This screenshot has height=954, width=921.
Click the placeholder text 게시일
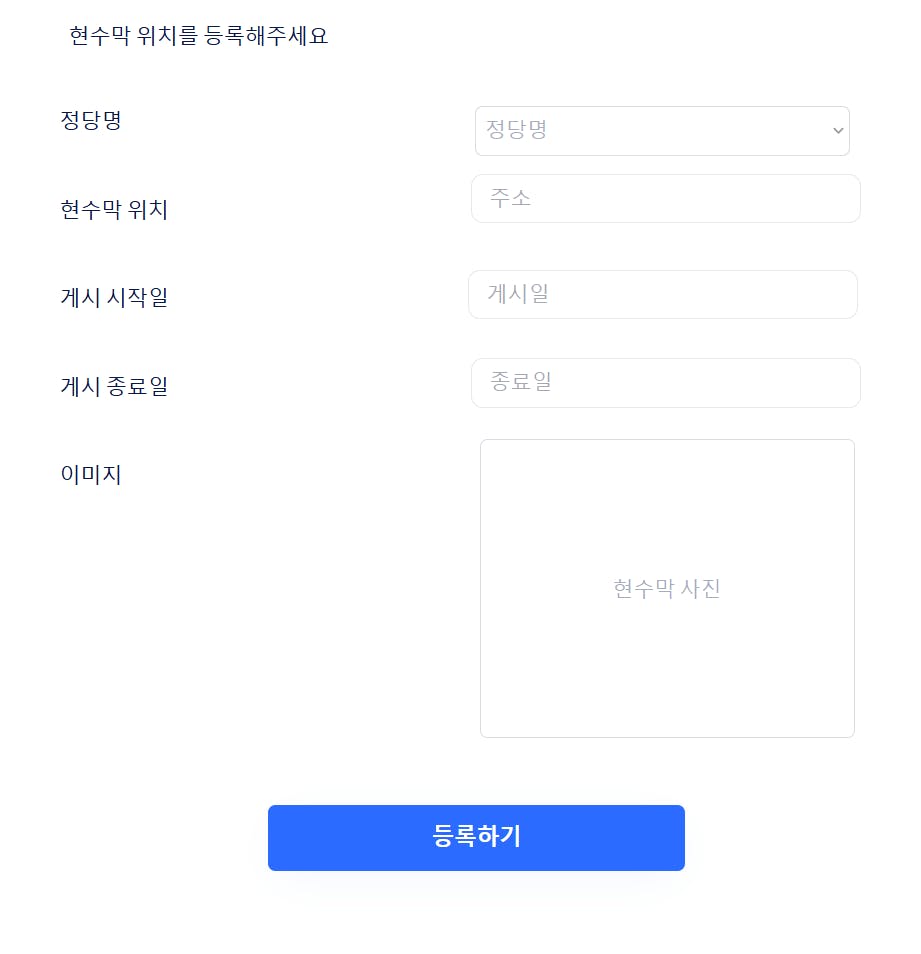click(519, 294)
